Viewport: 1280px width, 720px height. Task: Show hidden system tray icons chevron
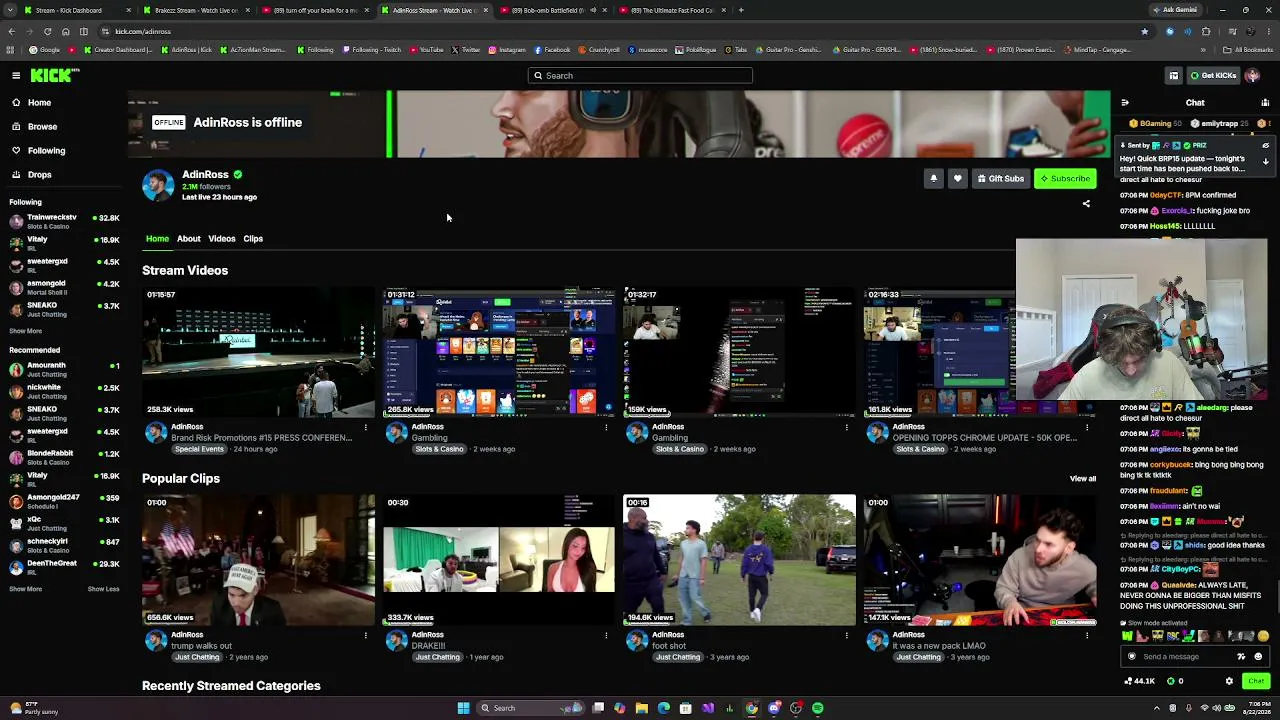(1158, 708)
